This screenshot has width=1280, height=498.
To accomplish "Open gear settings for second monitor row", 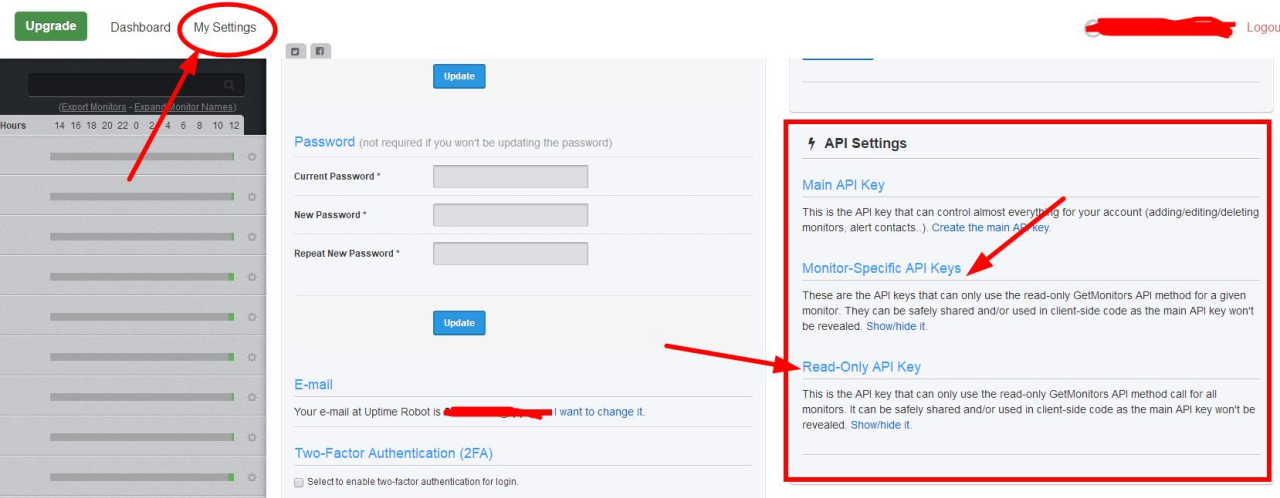I will 252,196.
